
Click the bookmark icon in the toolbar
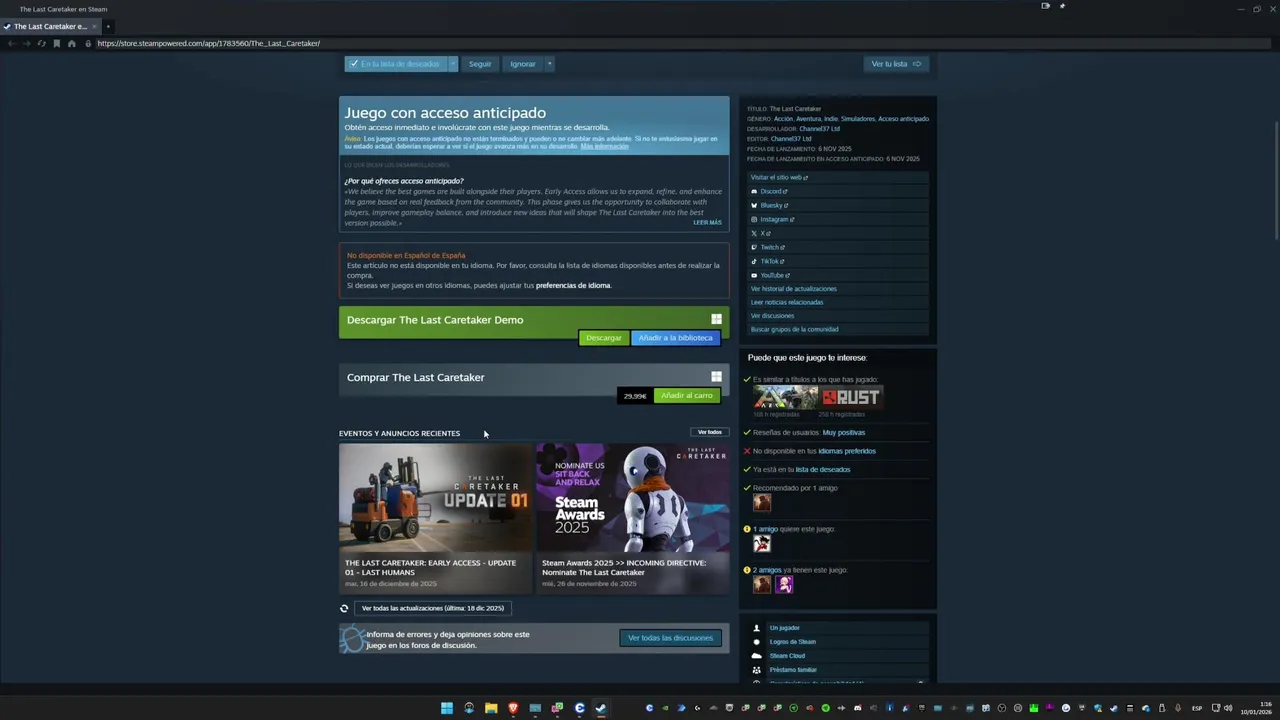click(57, 44)
